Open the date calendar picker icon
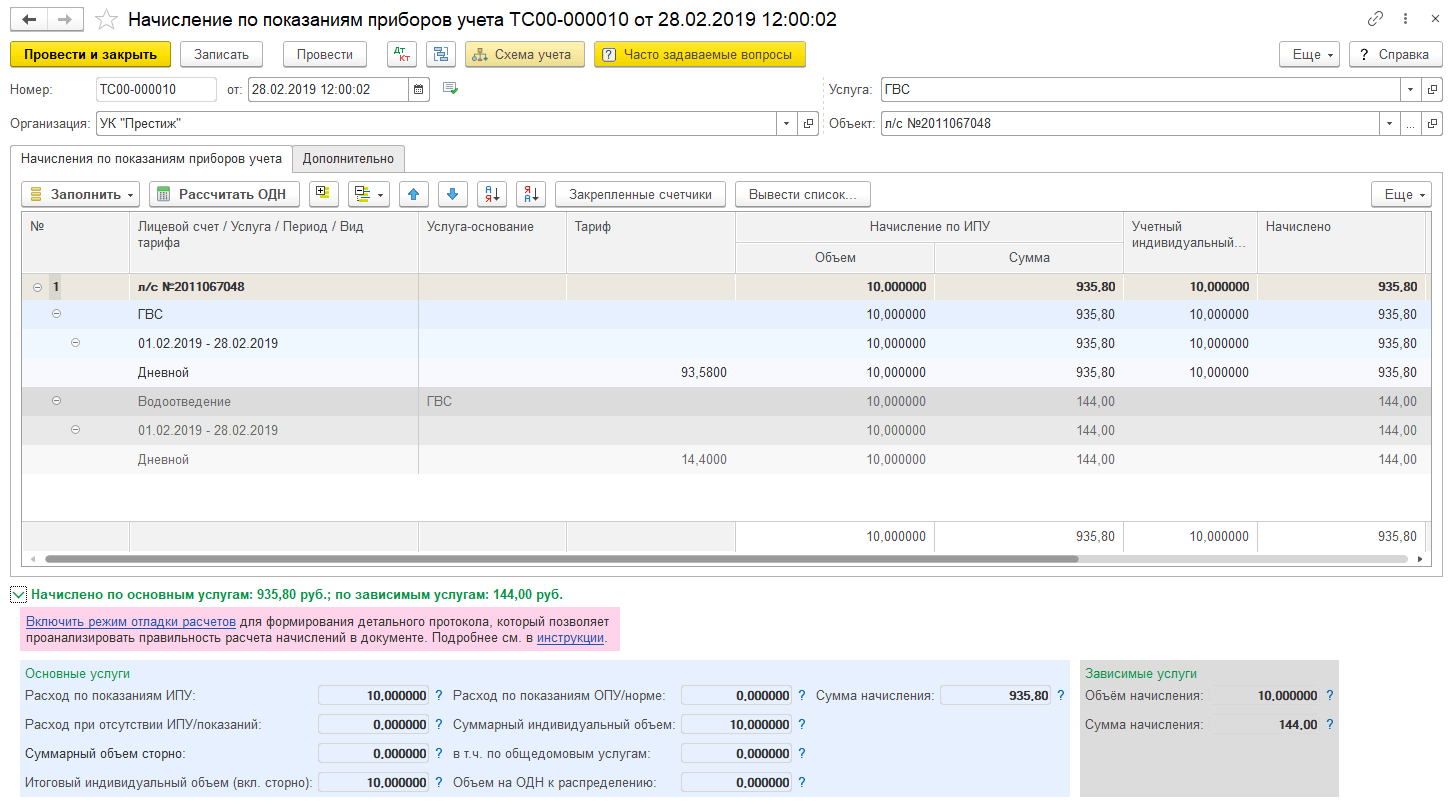 [x=420, y=90]
